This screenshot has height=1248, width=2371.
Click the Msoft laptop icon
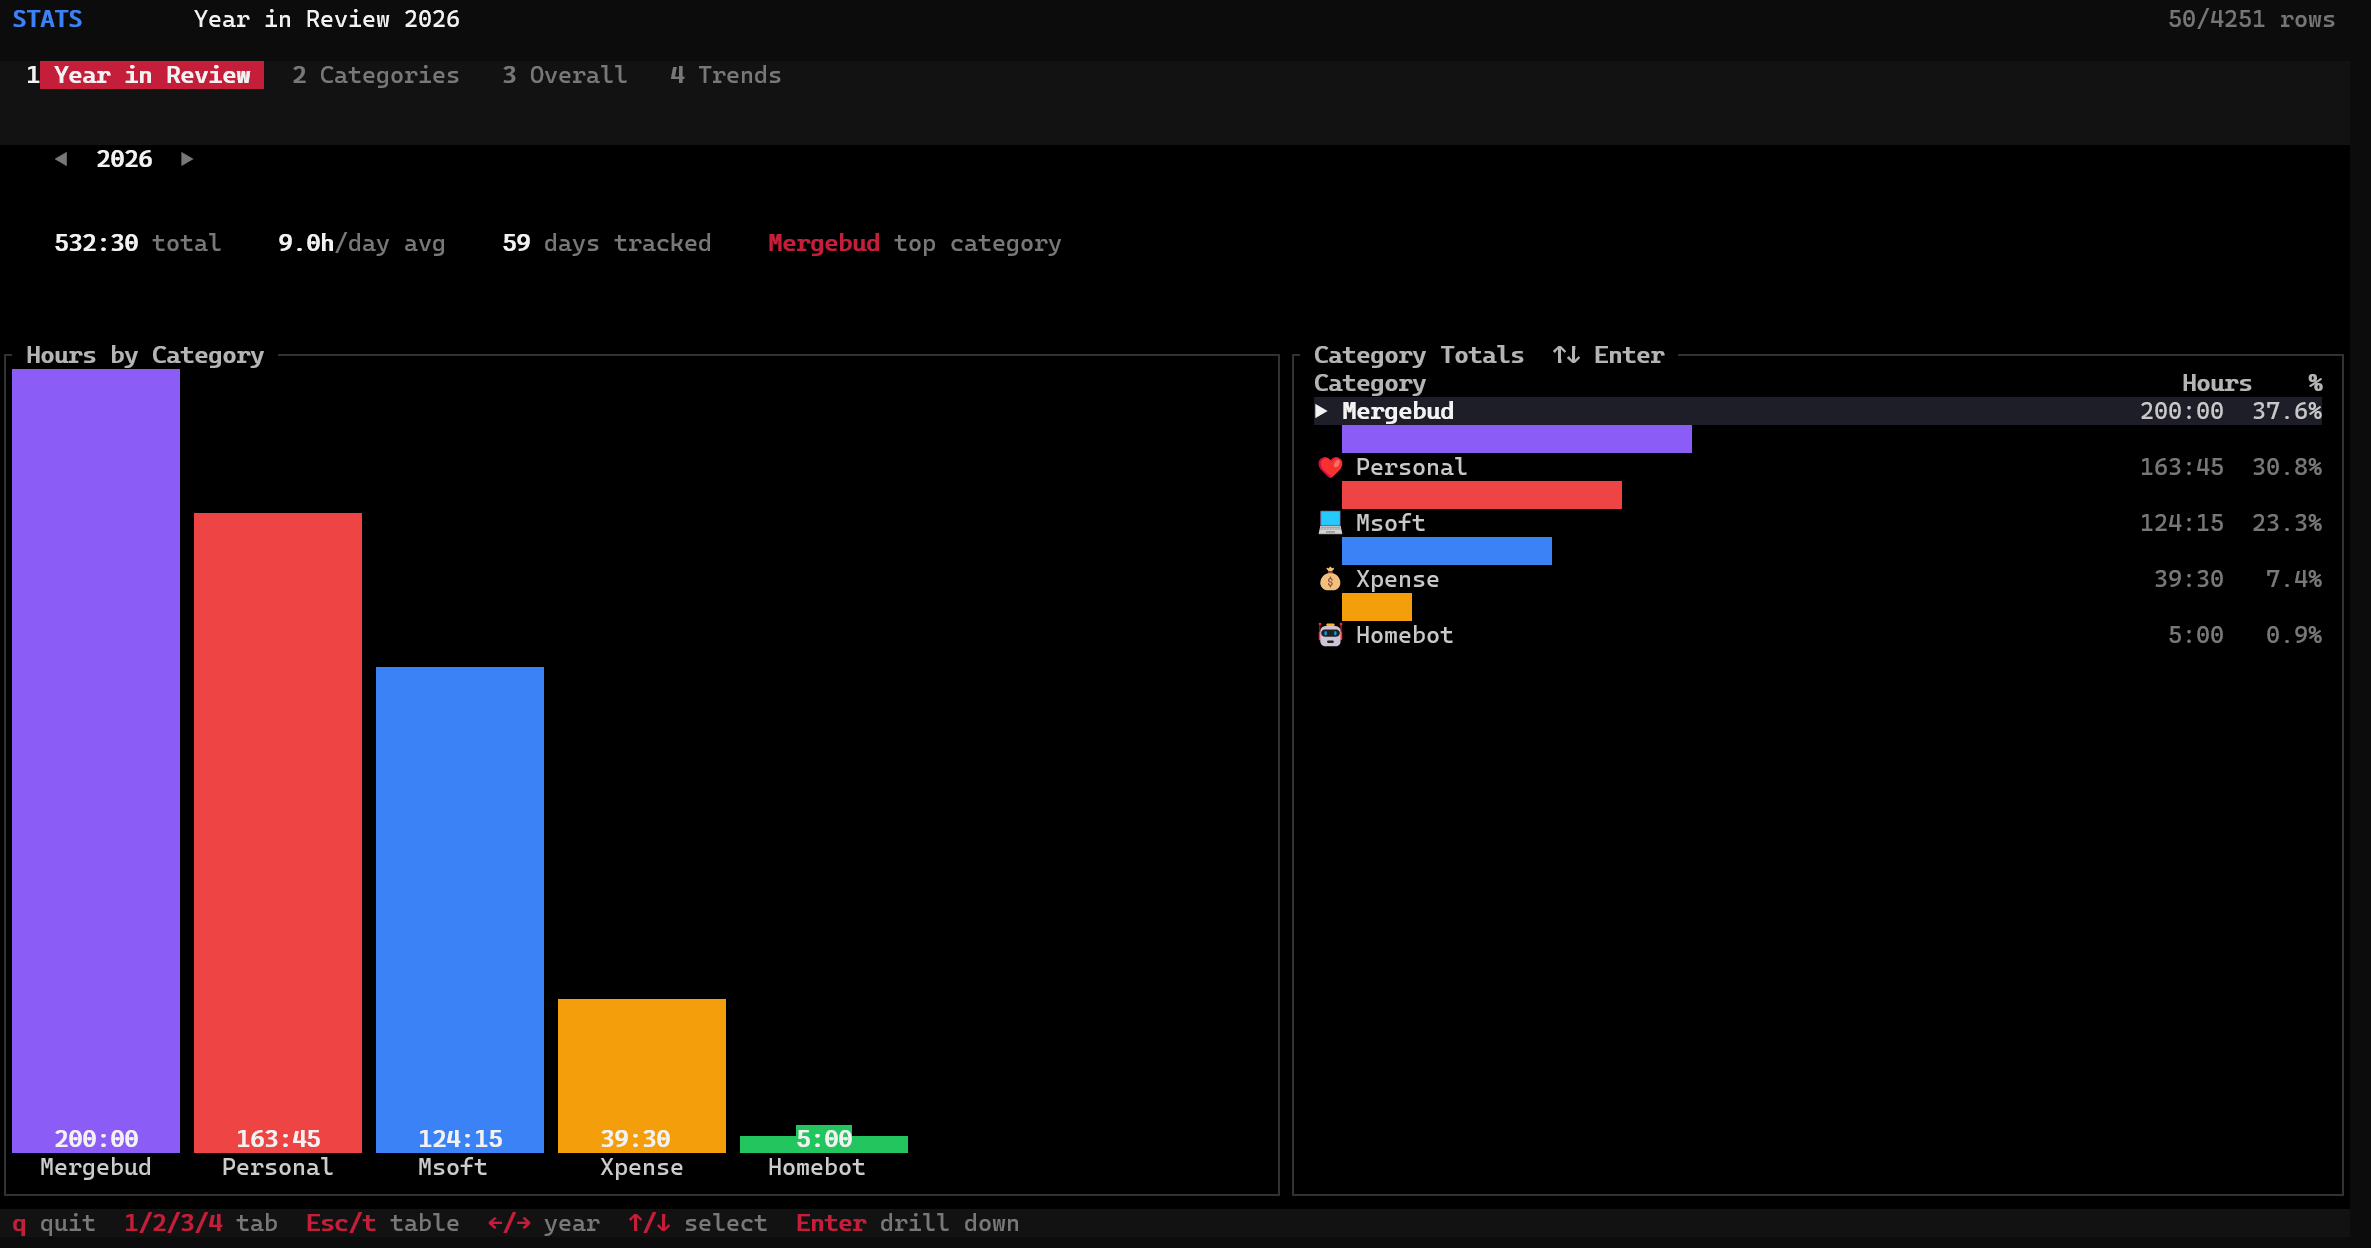[1329, 523]
